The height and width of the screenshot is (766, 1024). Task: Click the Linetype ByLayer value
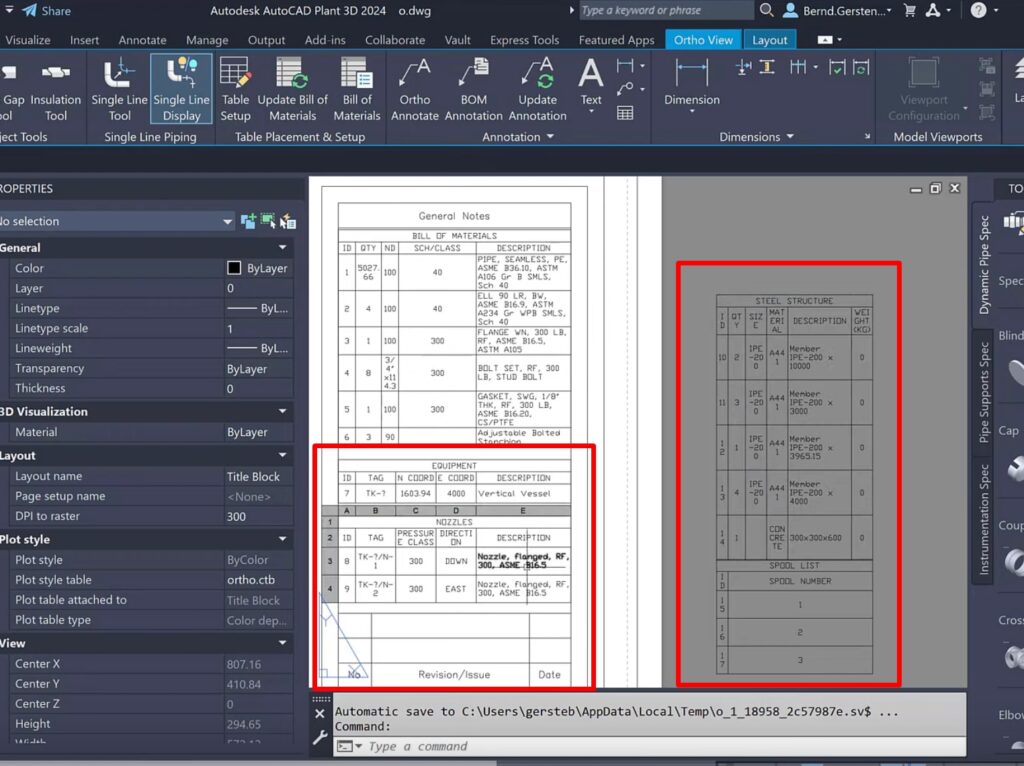[x=258, y=308]
